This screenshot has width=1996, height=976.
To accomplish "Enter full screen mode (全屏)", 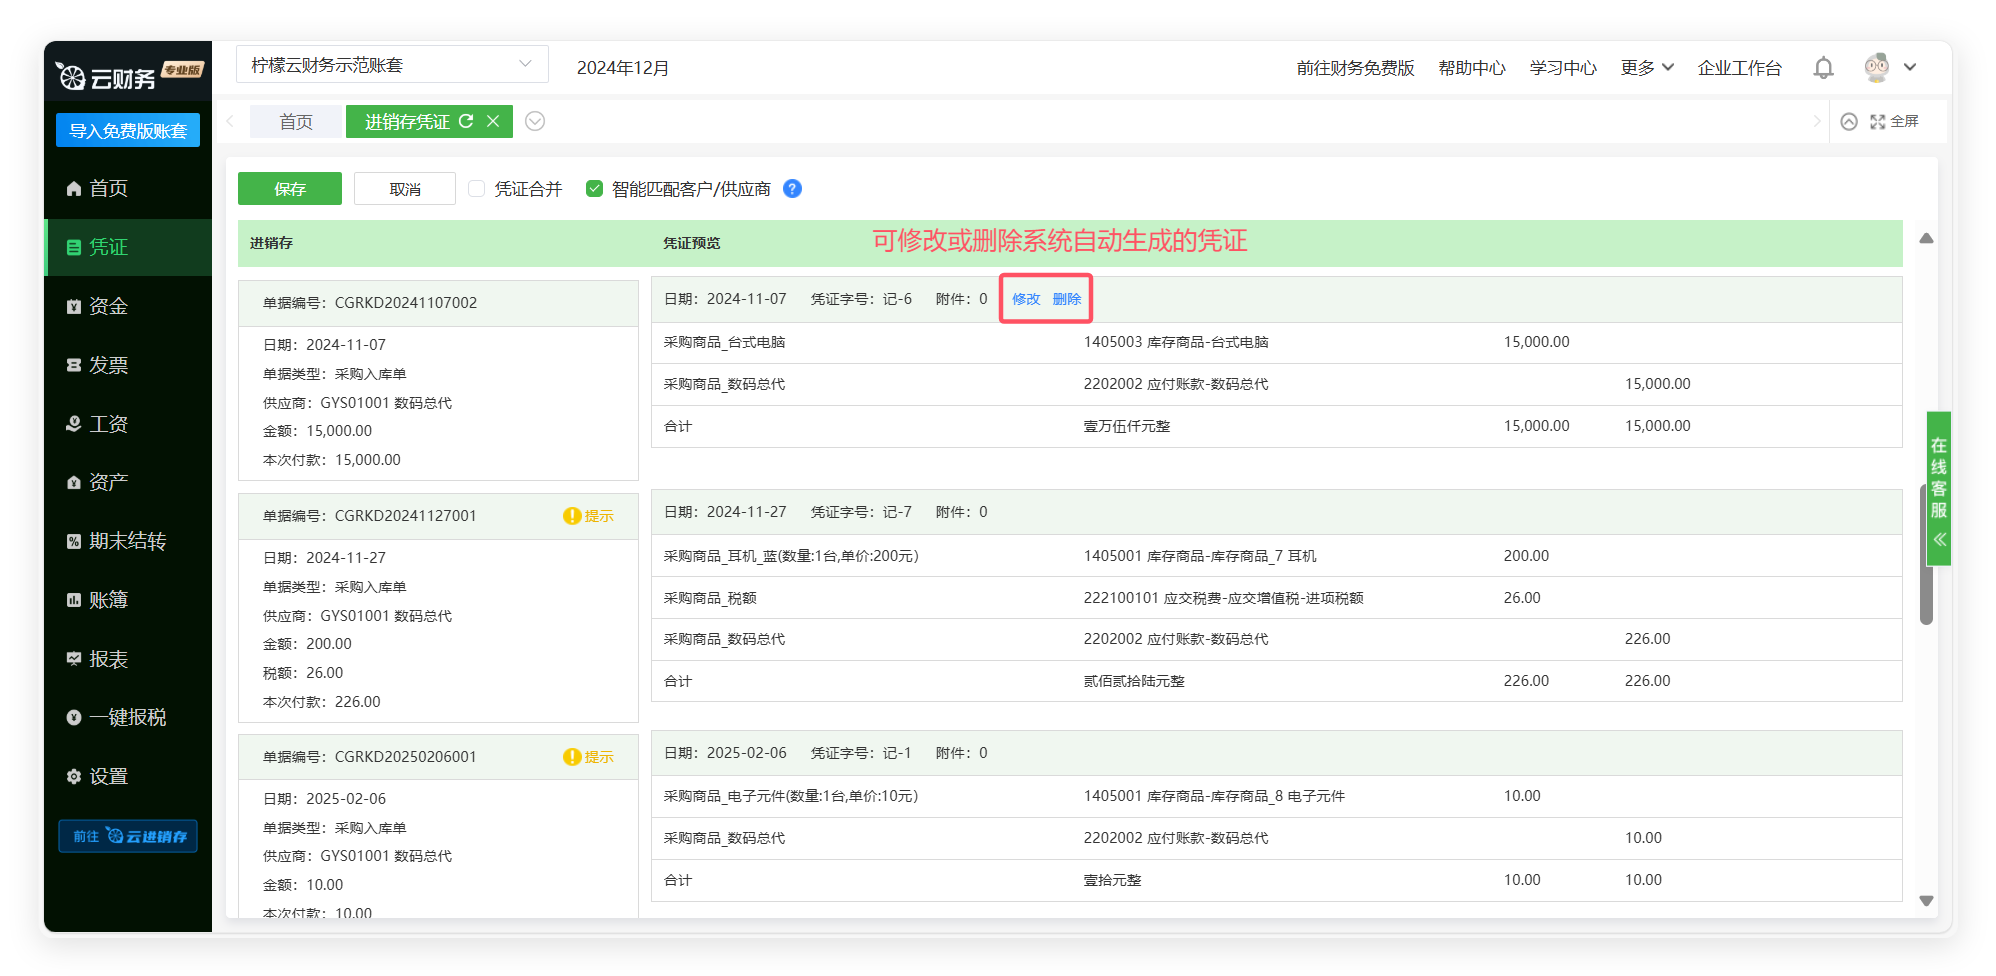I will click(1894, 121).
